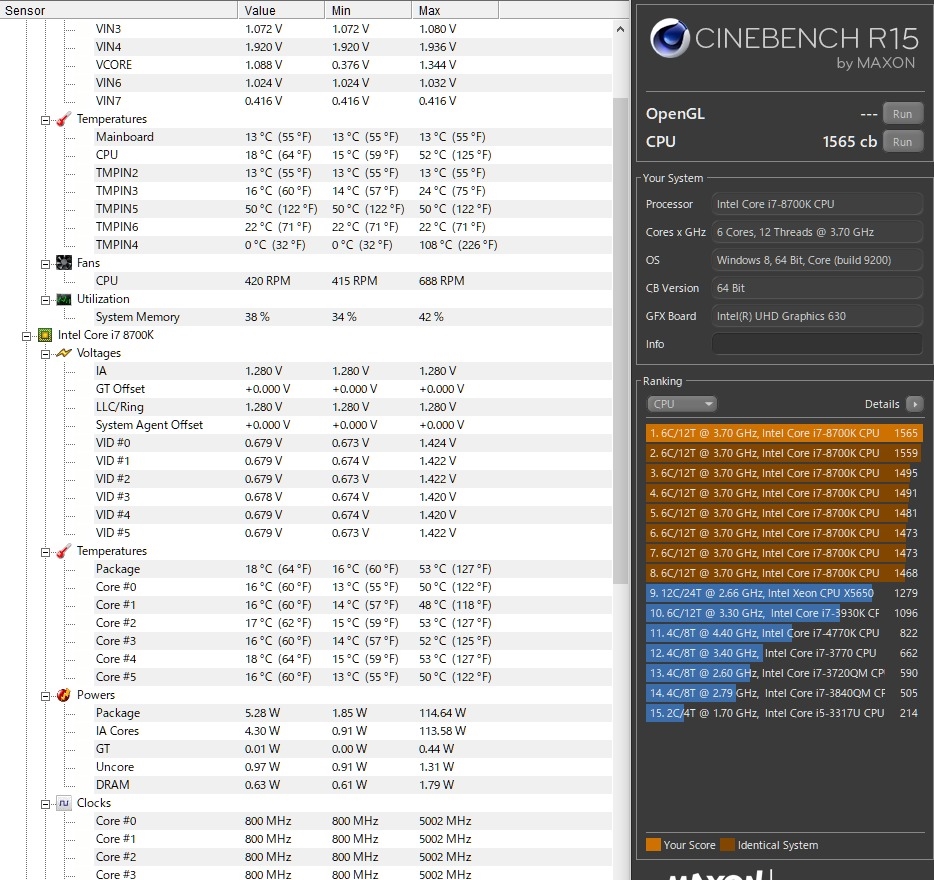Select ranking entry 1 scoring 1565

784,433
